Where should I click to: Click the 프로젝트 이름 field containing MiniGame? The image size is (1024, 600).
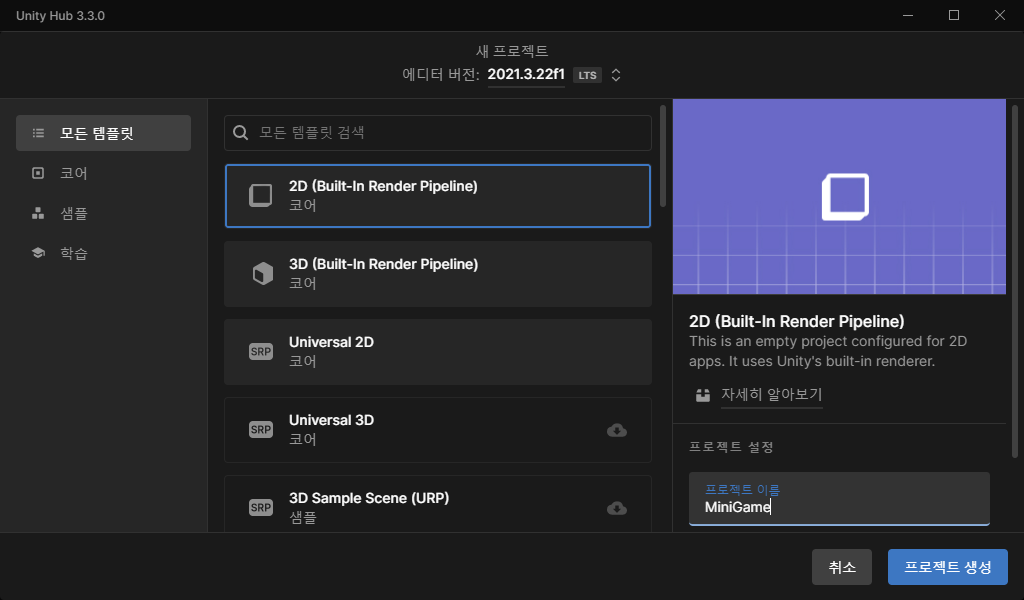tap(839, 499)
